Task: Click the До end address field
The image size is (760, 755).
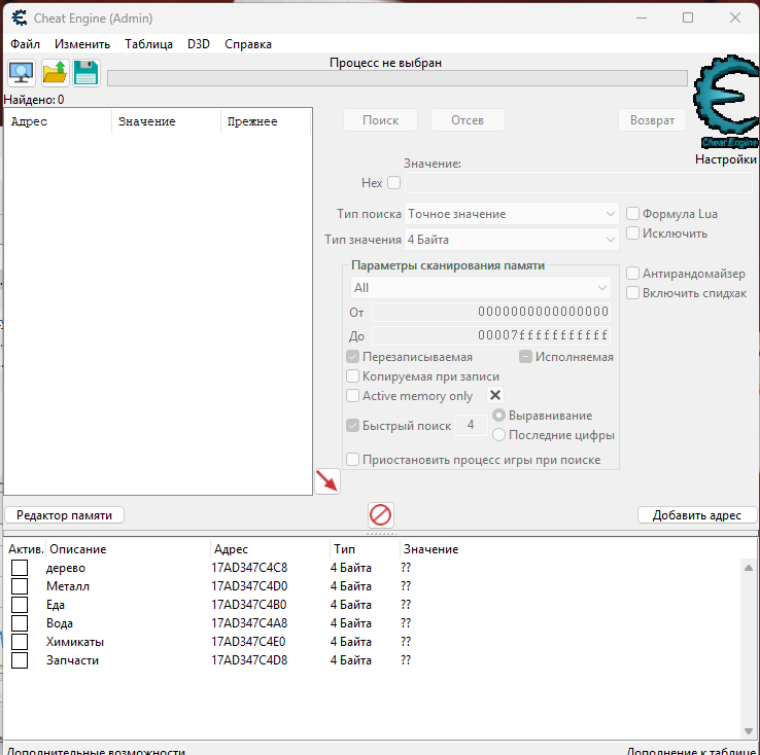Action: coord(491,335)
